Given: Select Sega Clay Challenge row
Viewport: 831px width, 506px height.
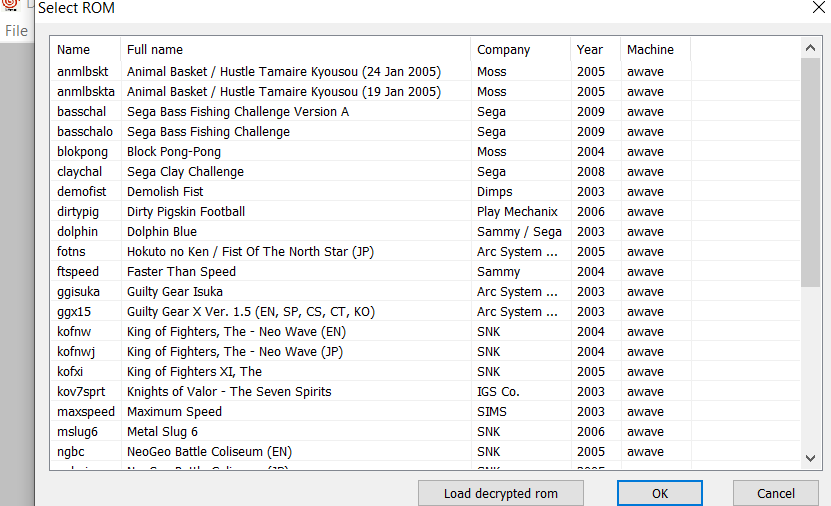Looking at the screenshot, I should click(425, 172).
